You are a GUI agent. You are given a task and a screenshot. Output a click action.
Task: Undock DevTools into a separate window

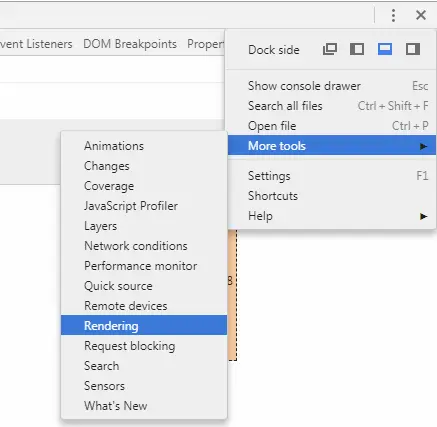click(330, 49)
